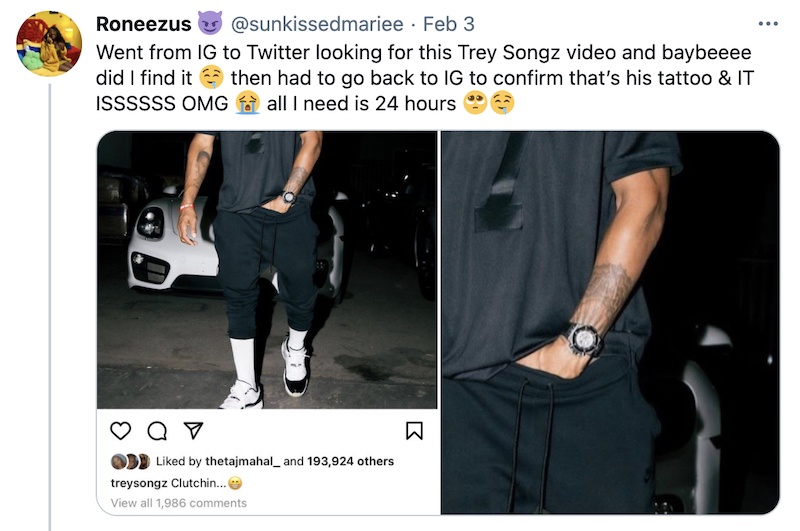
Task: Open the right zoomed tattoo photo
Action: [611, 322]
